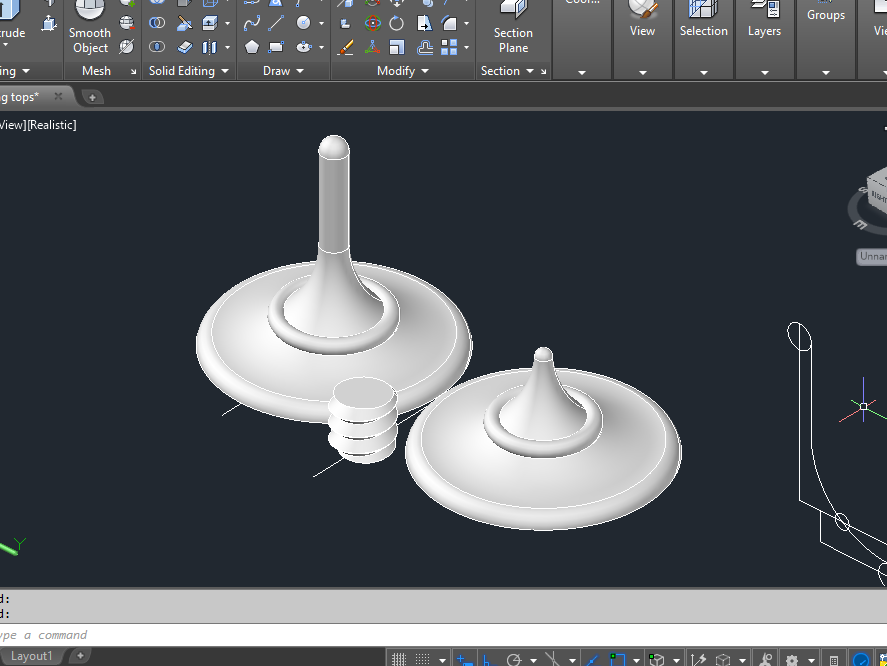Viewport: 887px width, 666px height.
Task: Select the tall spinning top model
Action: pyautogui.click(x=334, y=279)
